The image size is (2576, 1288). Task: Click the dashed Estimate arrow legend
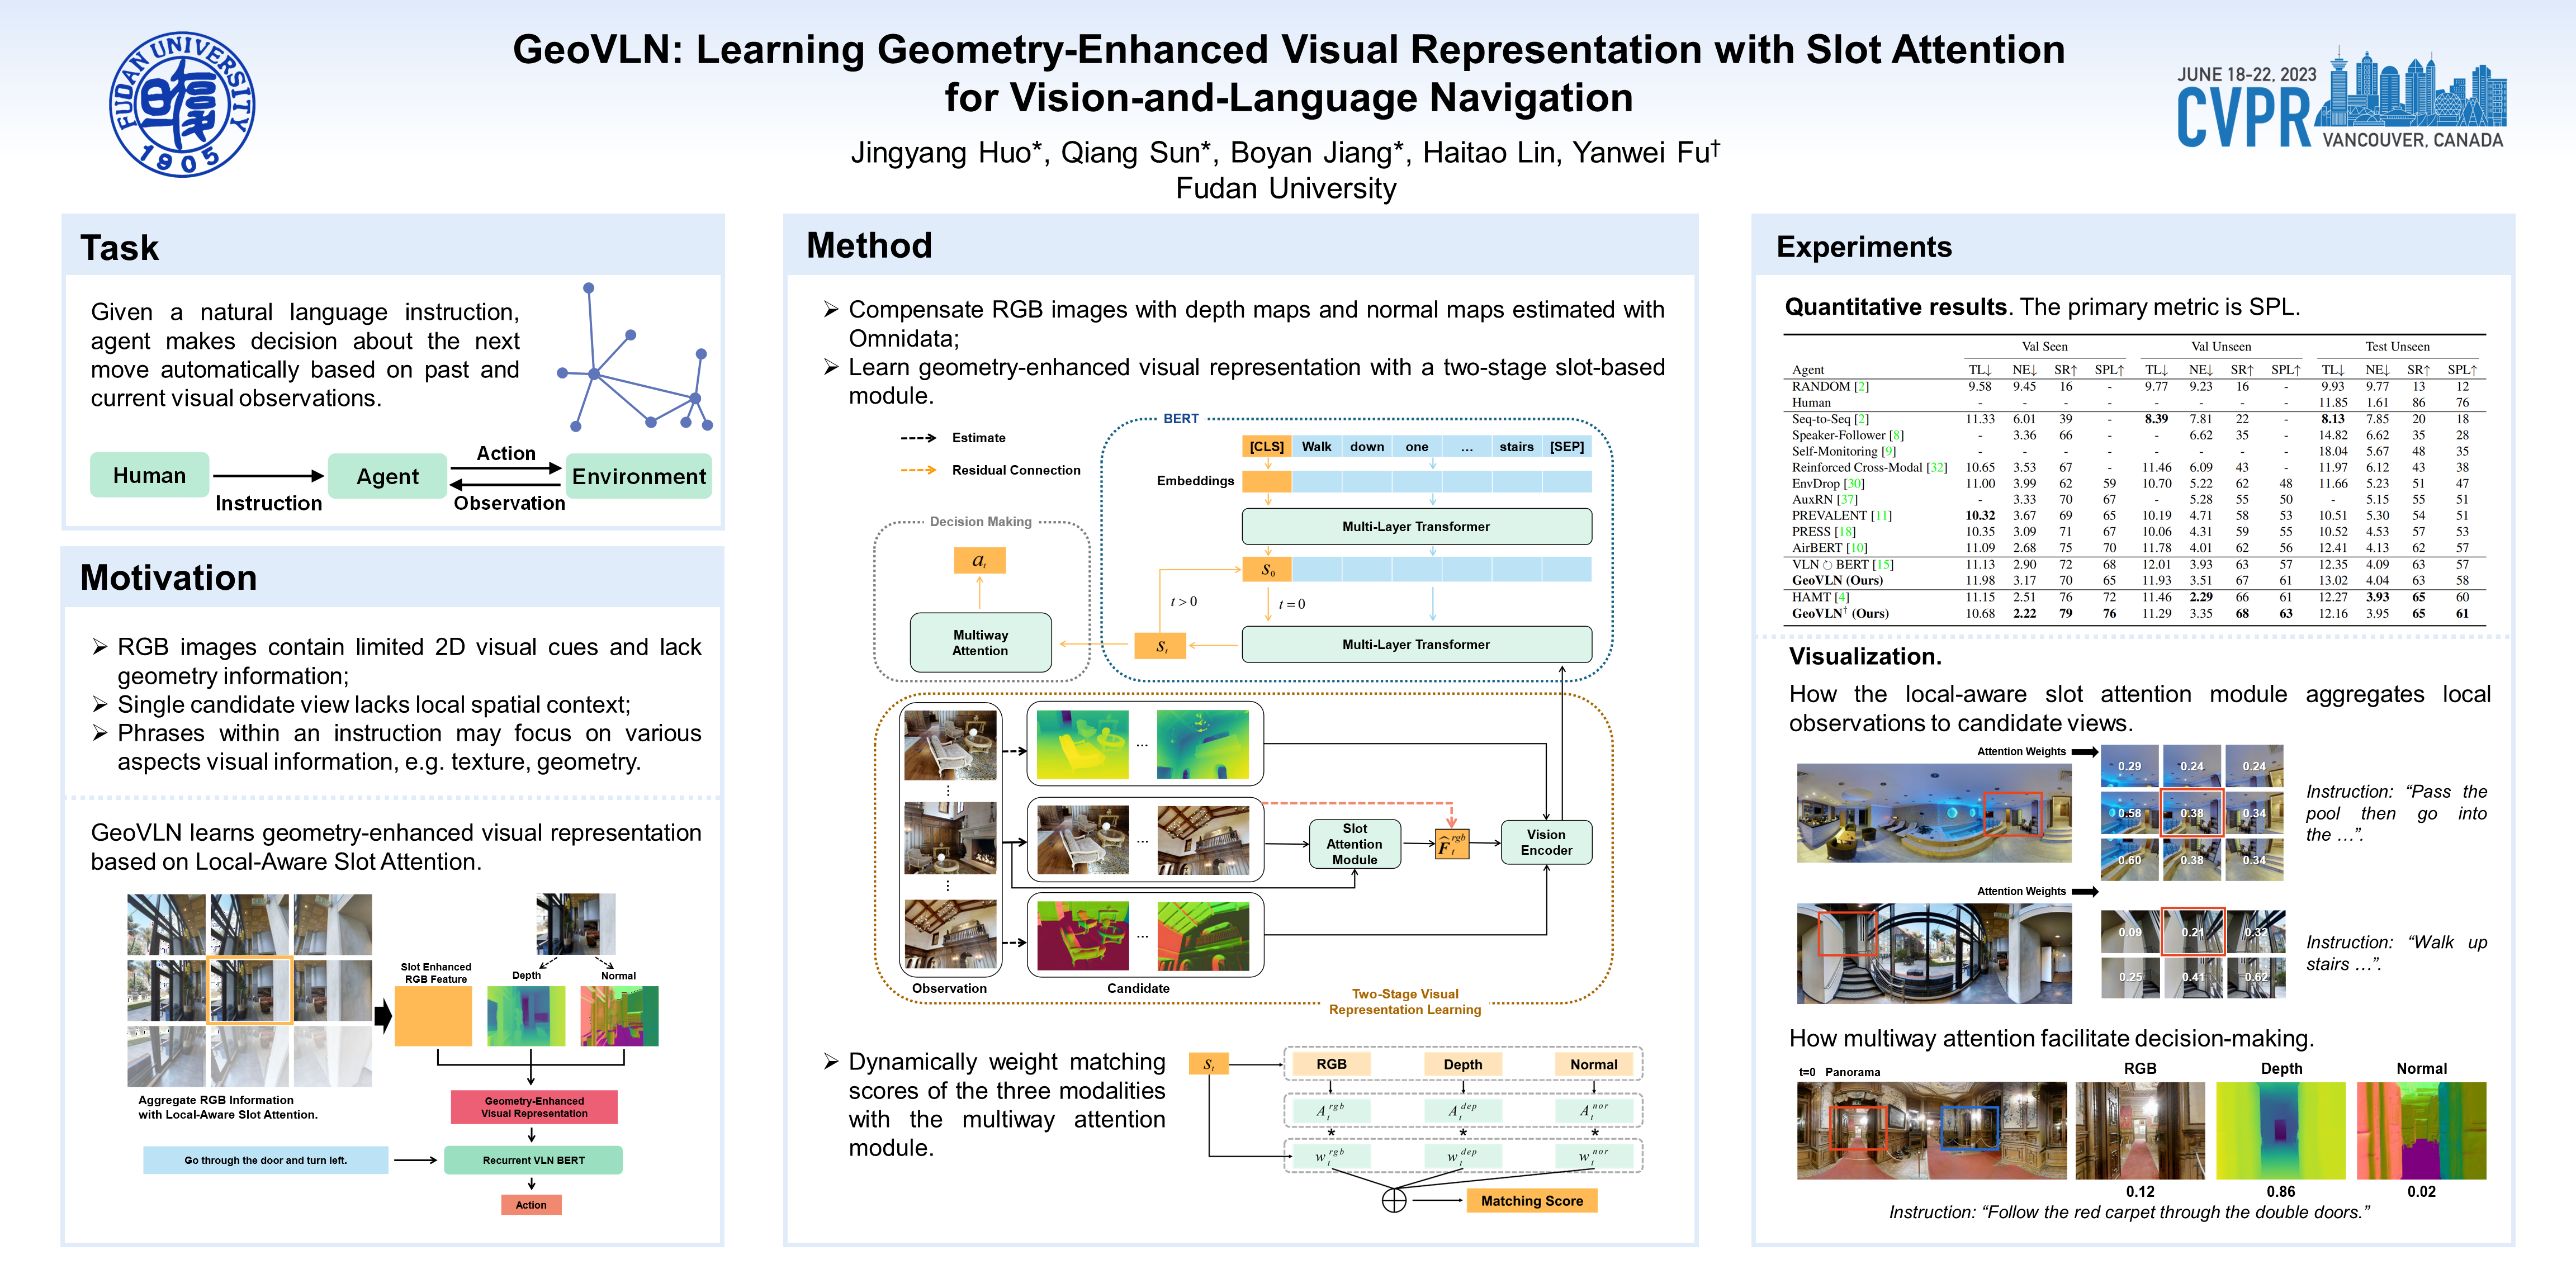point(918,438)
